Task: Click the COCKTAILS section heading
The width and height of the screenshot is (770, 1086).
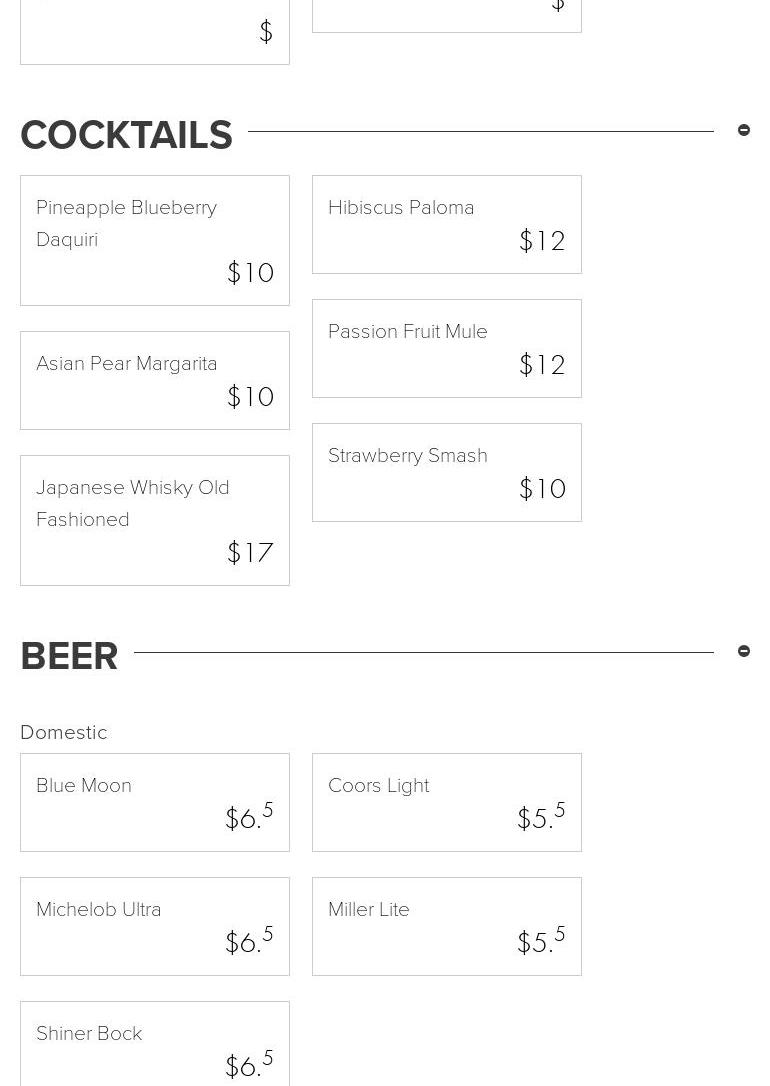Action: [126, 135]
